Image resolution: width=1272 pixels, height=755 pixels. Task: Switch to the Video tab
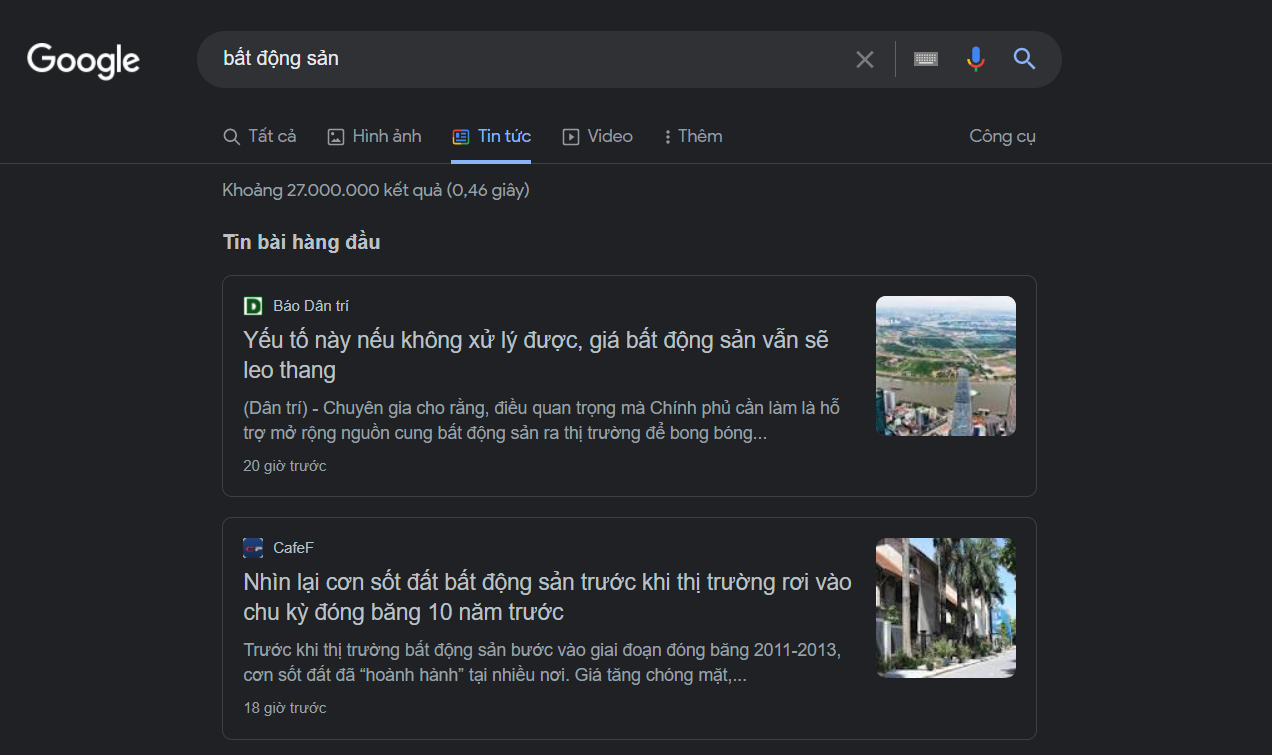pos(597,135)
